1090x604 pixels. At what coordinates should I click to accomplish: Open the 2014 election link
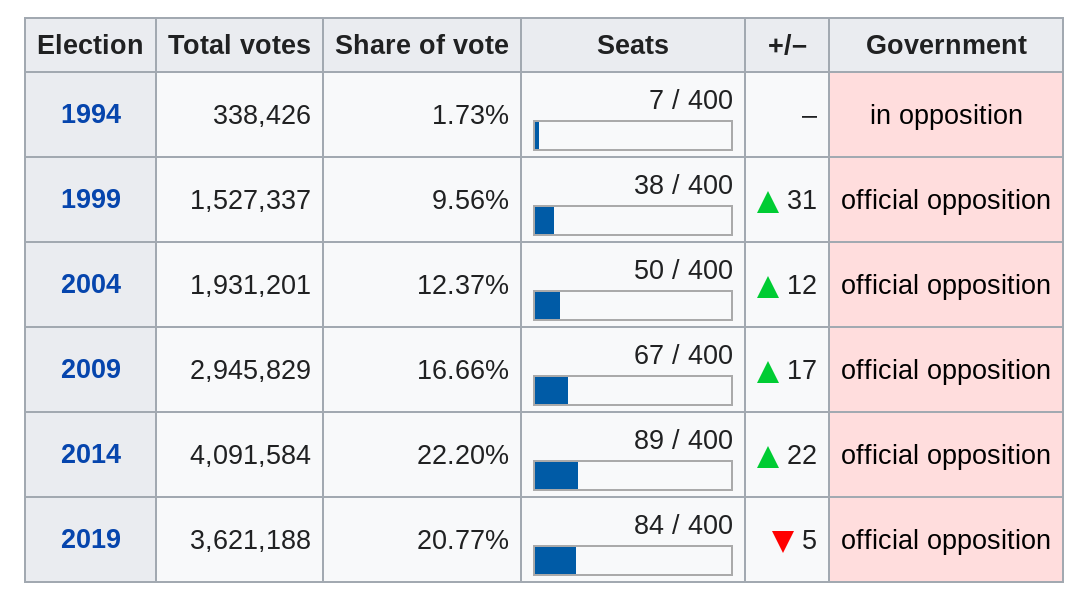click(91, 454)
